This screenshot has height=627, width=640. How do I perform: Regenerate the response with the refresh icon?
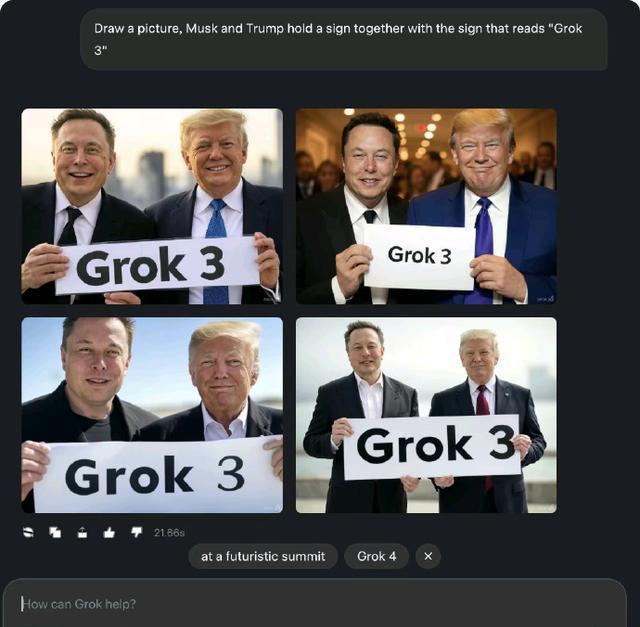click(28, 532)
